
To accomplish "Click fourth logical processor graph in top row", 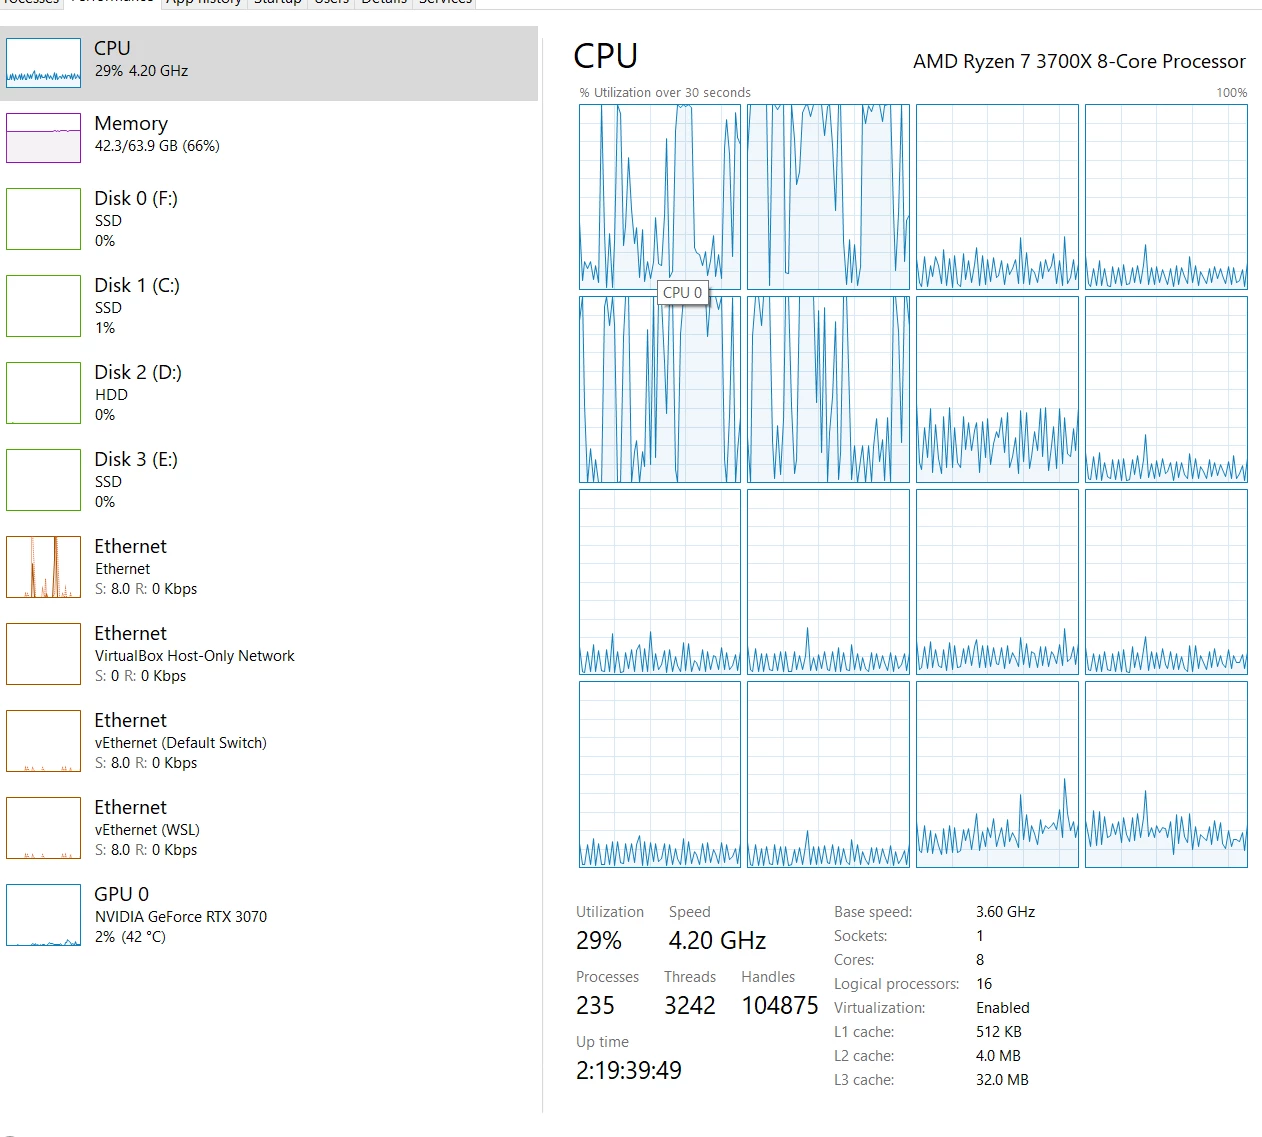I will pyautogui.click(x=1166, y=197).
